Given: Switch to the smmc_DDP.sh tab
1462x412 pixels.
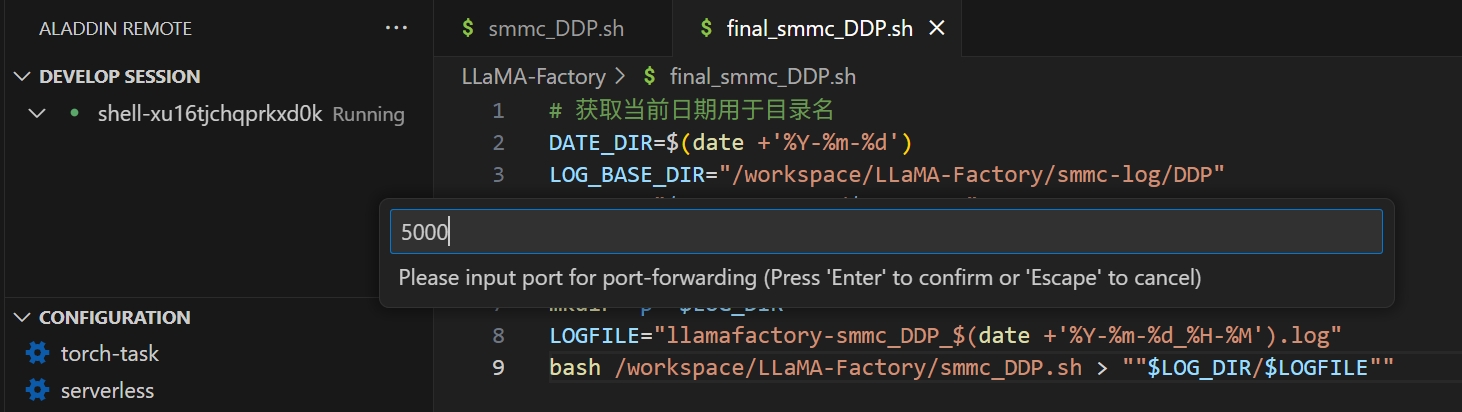Looking at the screenshot, I should coord(555,29).
